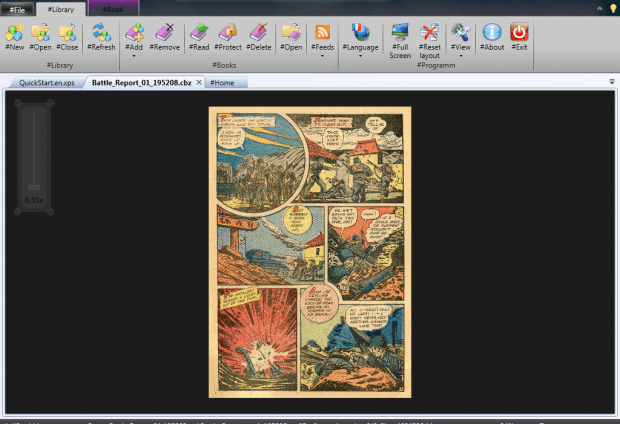
Task: Expand the #Language dropdown arrow
Action: click(x=360, y=56)
